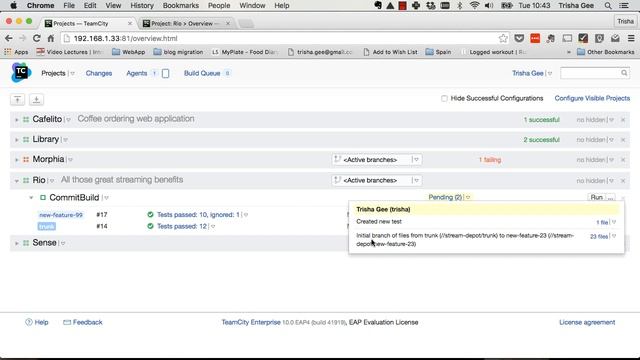Open the Apple menu
This screenshot has height=360, width=640.
click(13, 6)
